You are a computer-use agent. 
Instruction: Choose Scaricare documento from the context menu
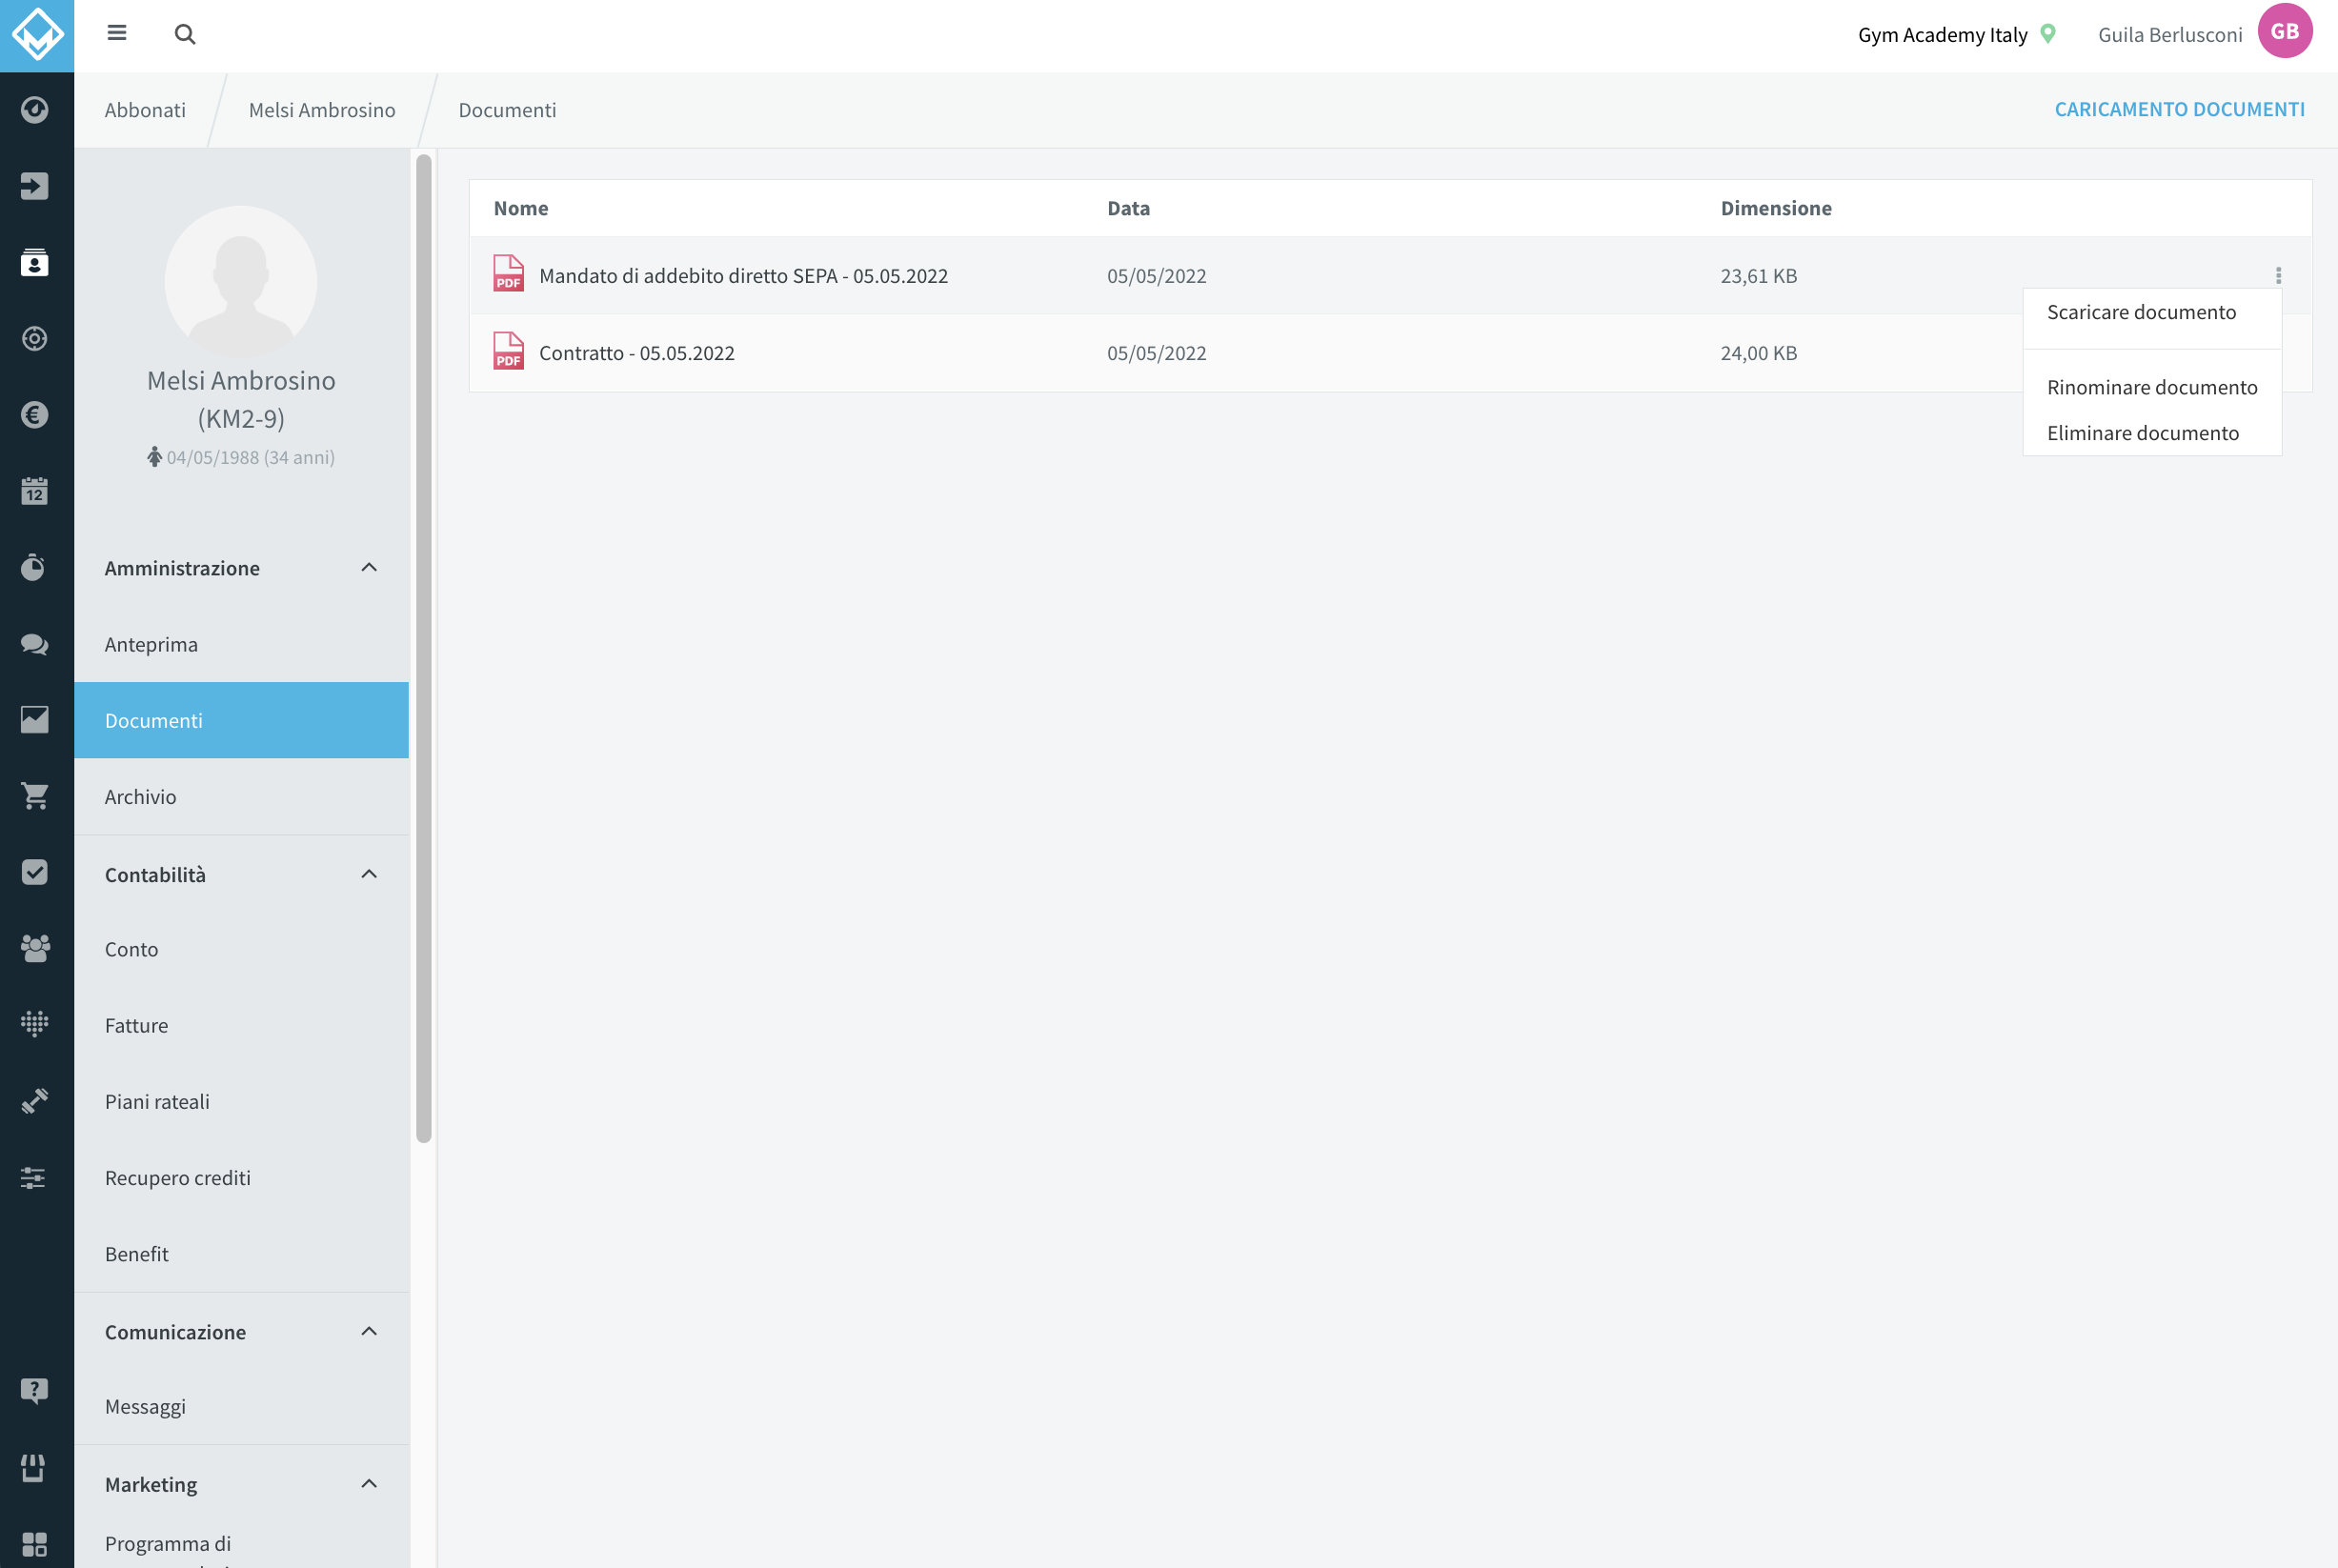pyautogui.click(x=2152, y=312)
